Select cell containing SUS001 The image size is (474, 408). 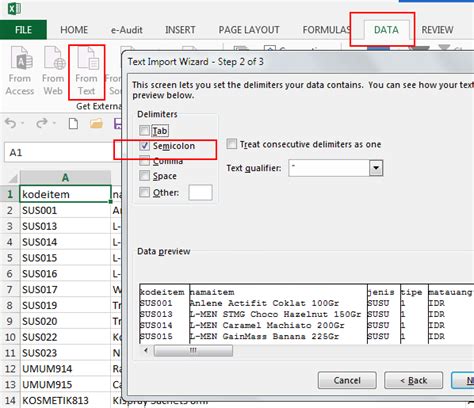click(65, 210)
